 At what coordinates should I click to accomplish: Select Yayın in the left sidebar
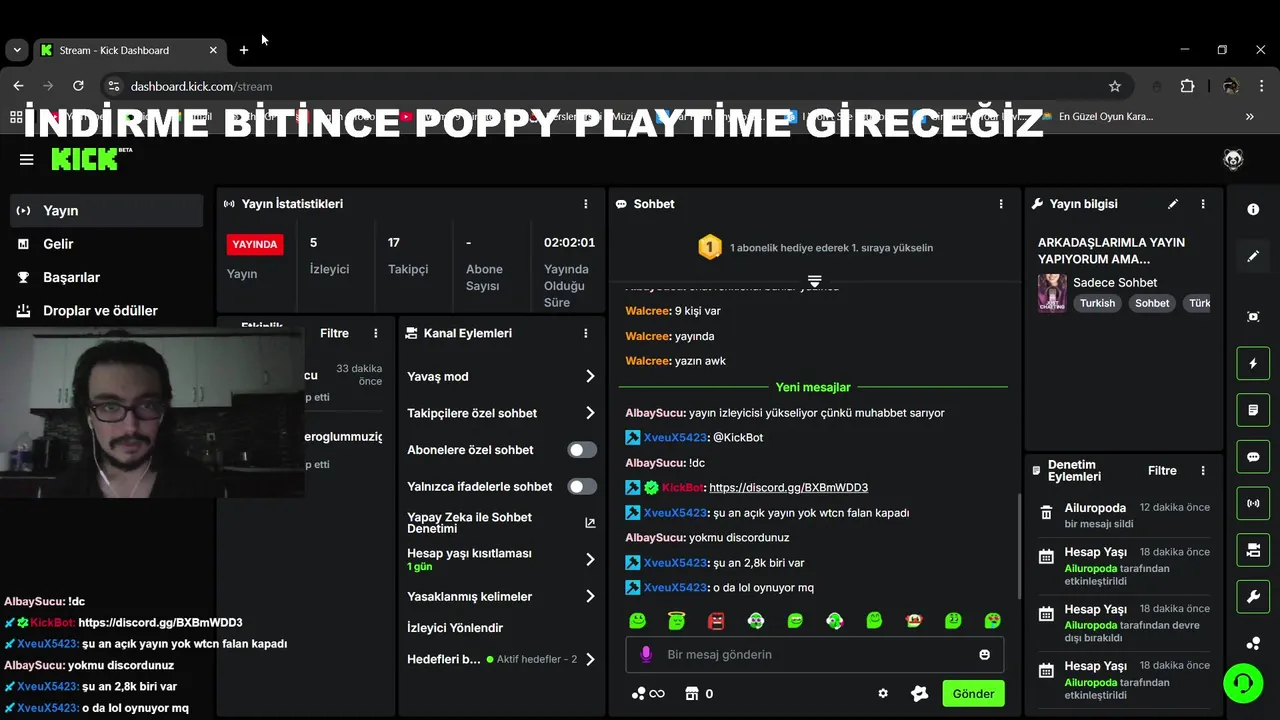(x=107, y=211)
